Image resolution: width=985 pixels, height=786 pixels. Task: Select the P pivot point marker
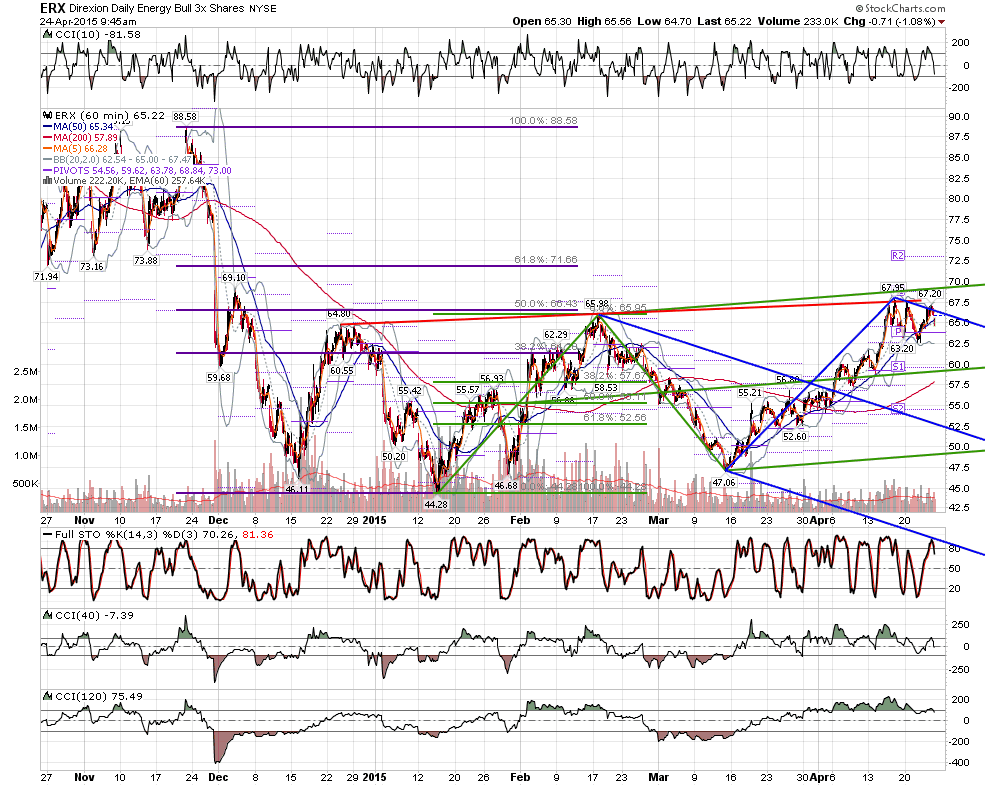(898, 331)
